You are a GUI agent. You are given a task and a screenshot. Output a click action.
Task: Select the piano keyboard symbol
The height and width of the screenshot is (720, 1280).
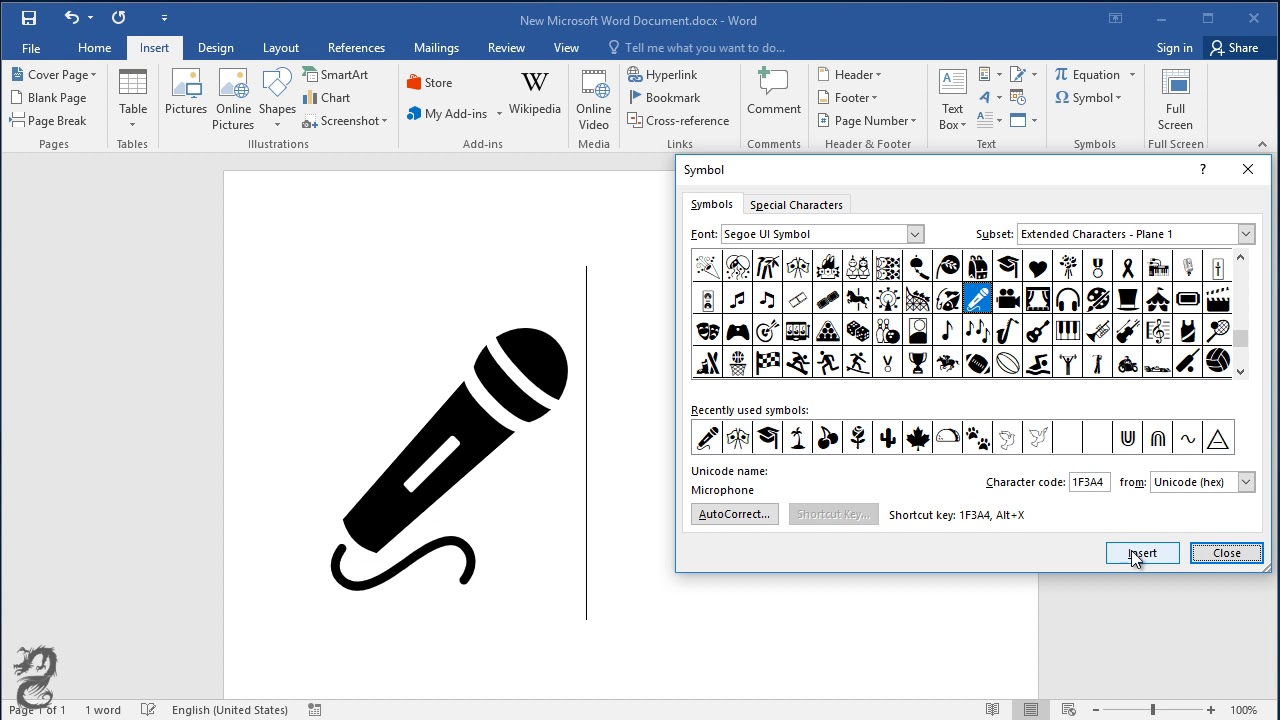pos(1068,331)
